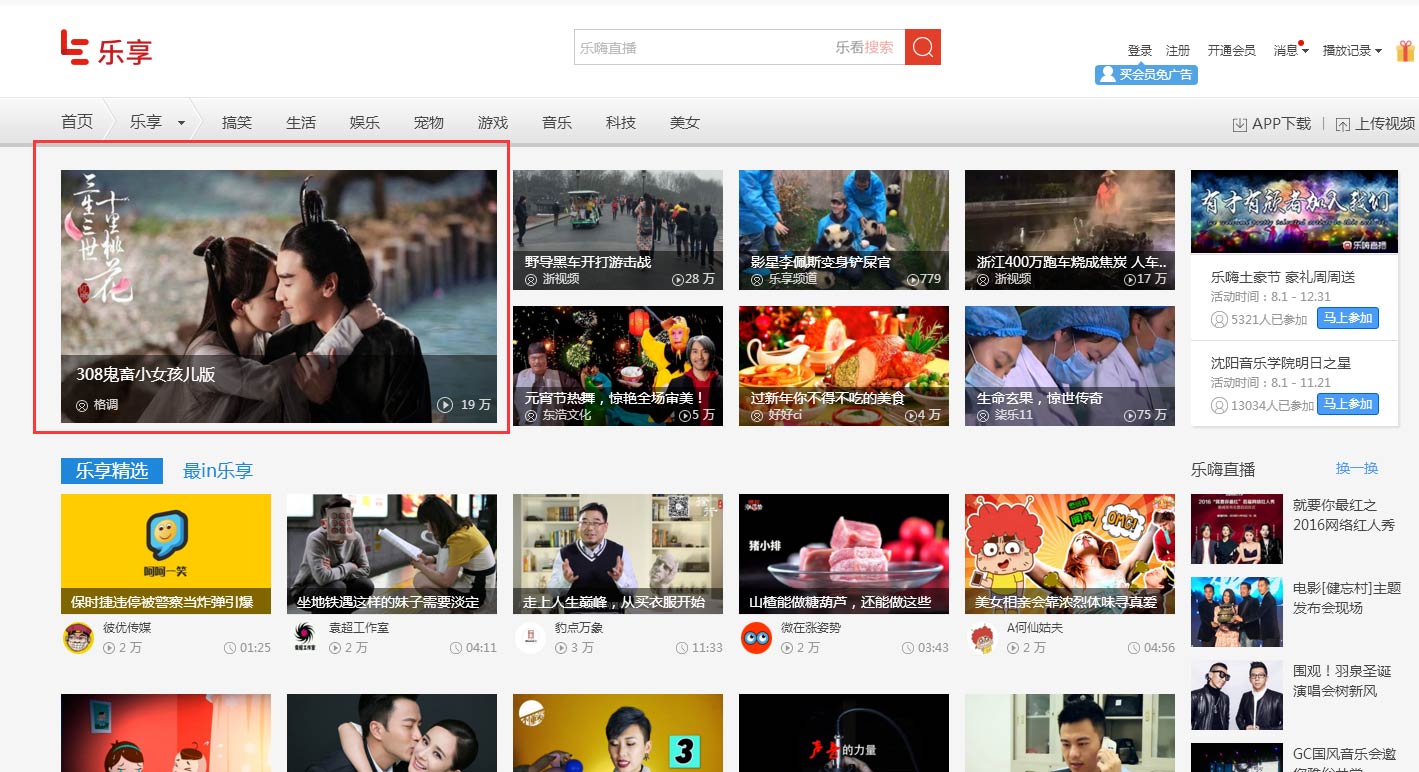Screen dimensions: 1419x772
Task: Click 换一换 to refresh live list
Action: pyautogui.click(x=1357, y=468)
